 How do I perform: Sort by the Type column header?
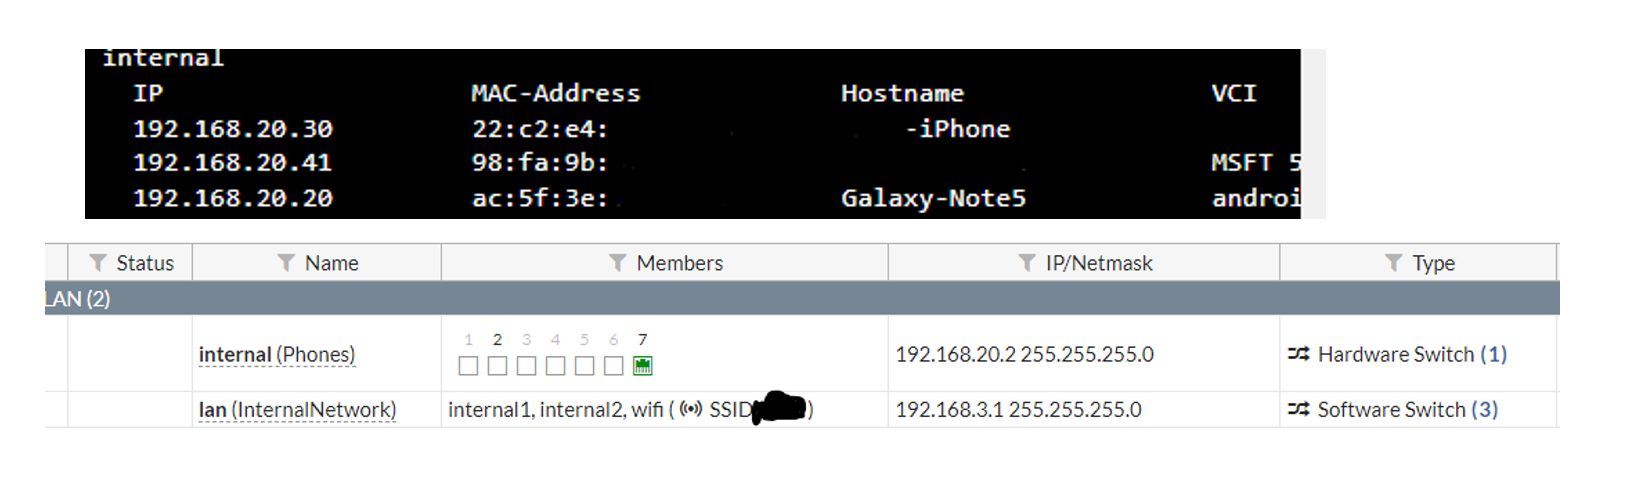pyautogui.click(x=1433, y=263)
